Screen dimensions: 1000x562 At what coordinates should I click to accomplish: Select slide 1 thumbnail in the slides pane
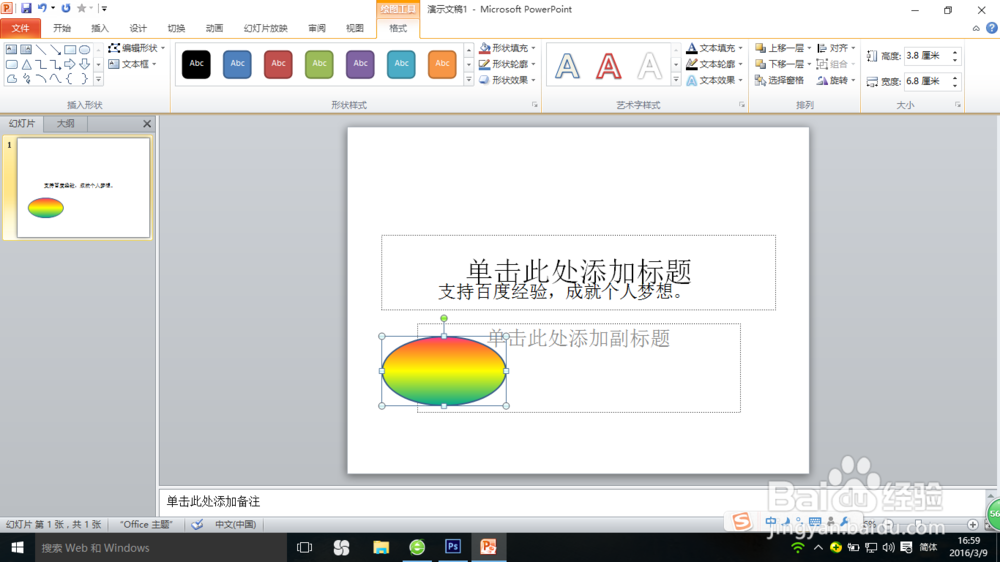click(84, 188)
